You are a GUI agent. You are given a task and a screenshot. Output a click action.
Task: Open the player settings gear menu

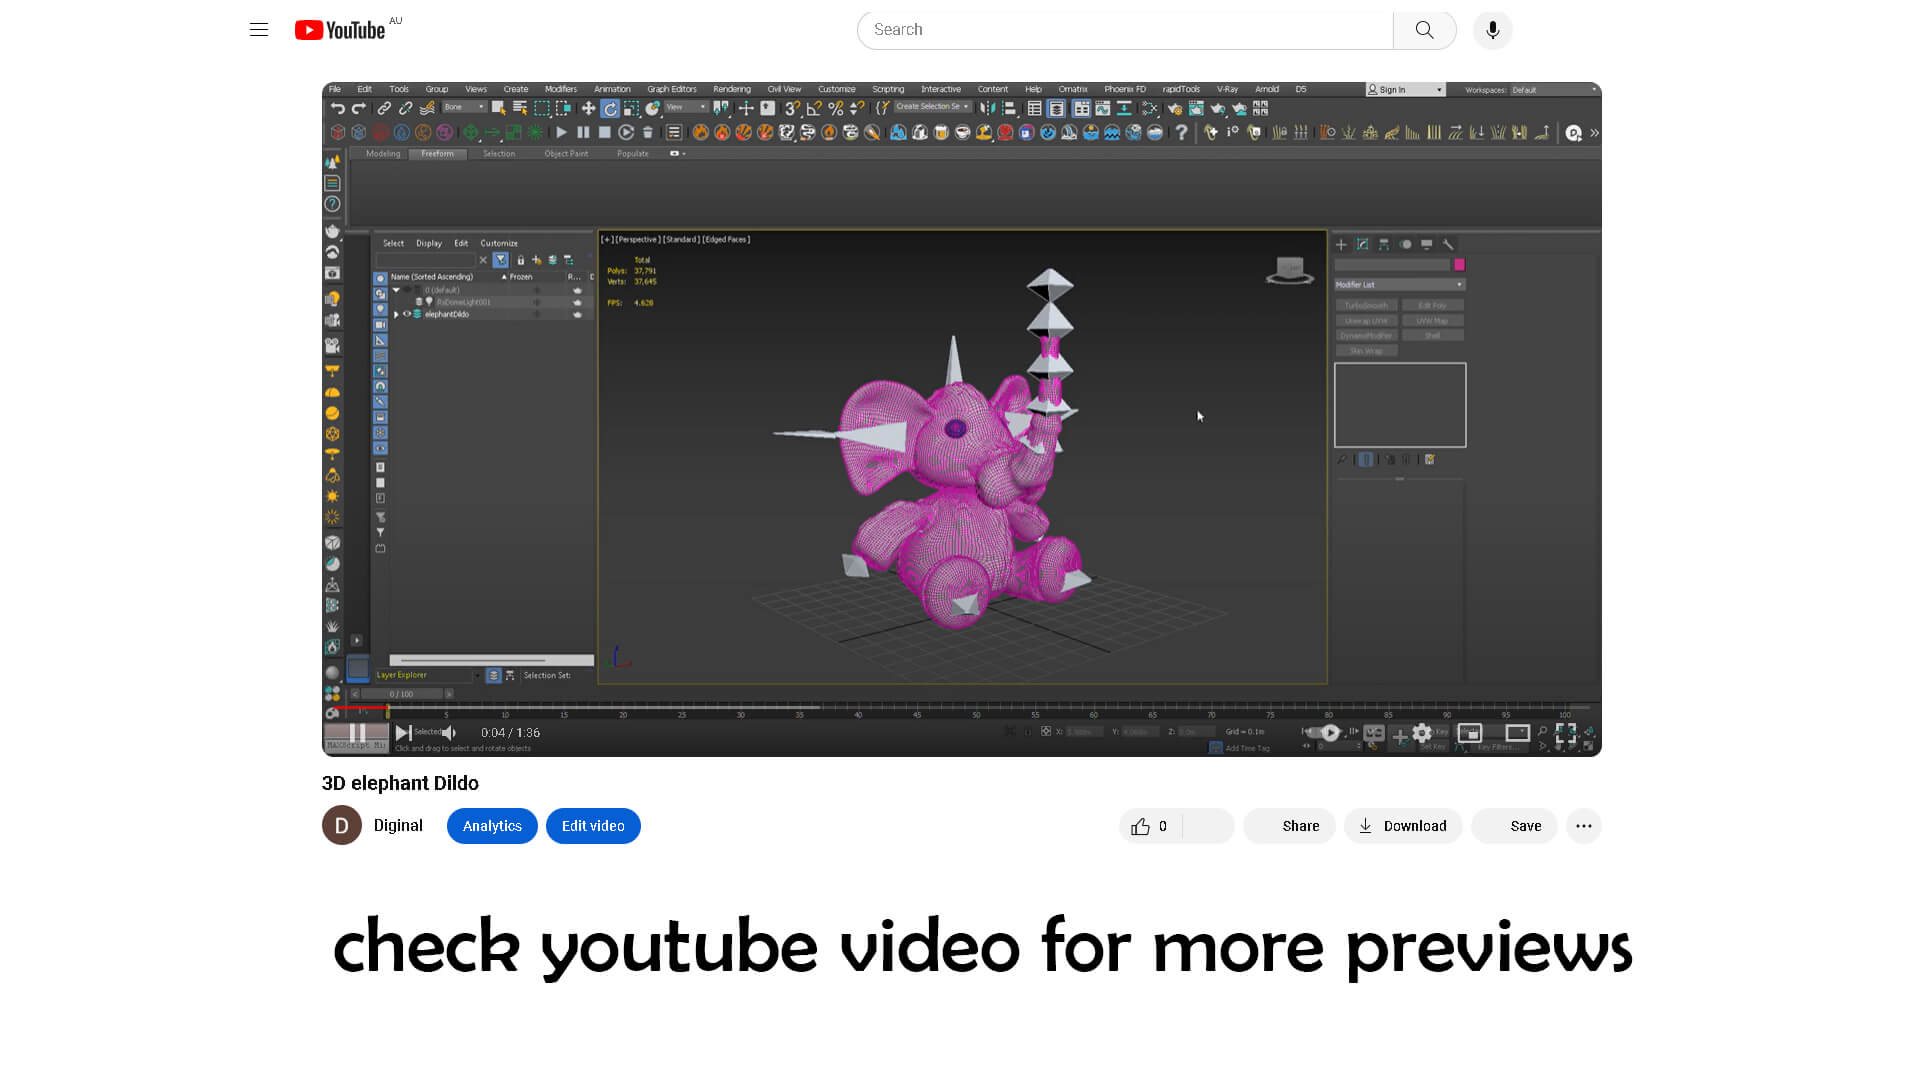[x=1422, y=733]
